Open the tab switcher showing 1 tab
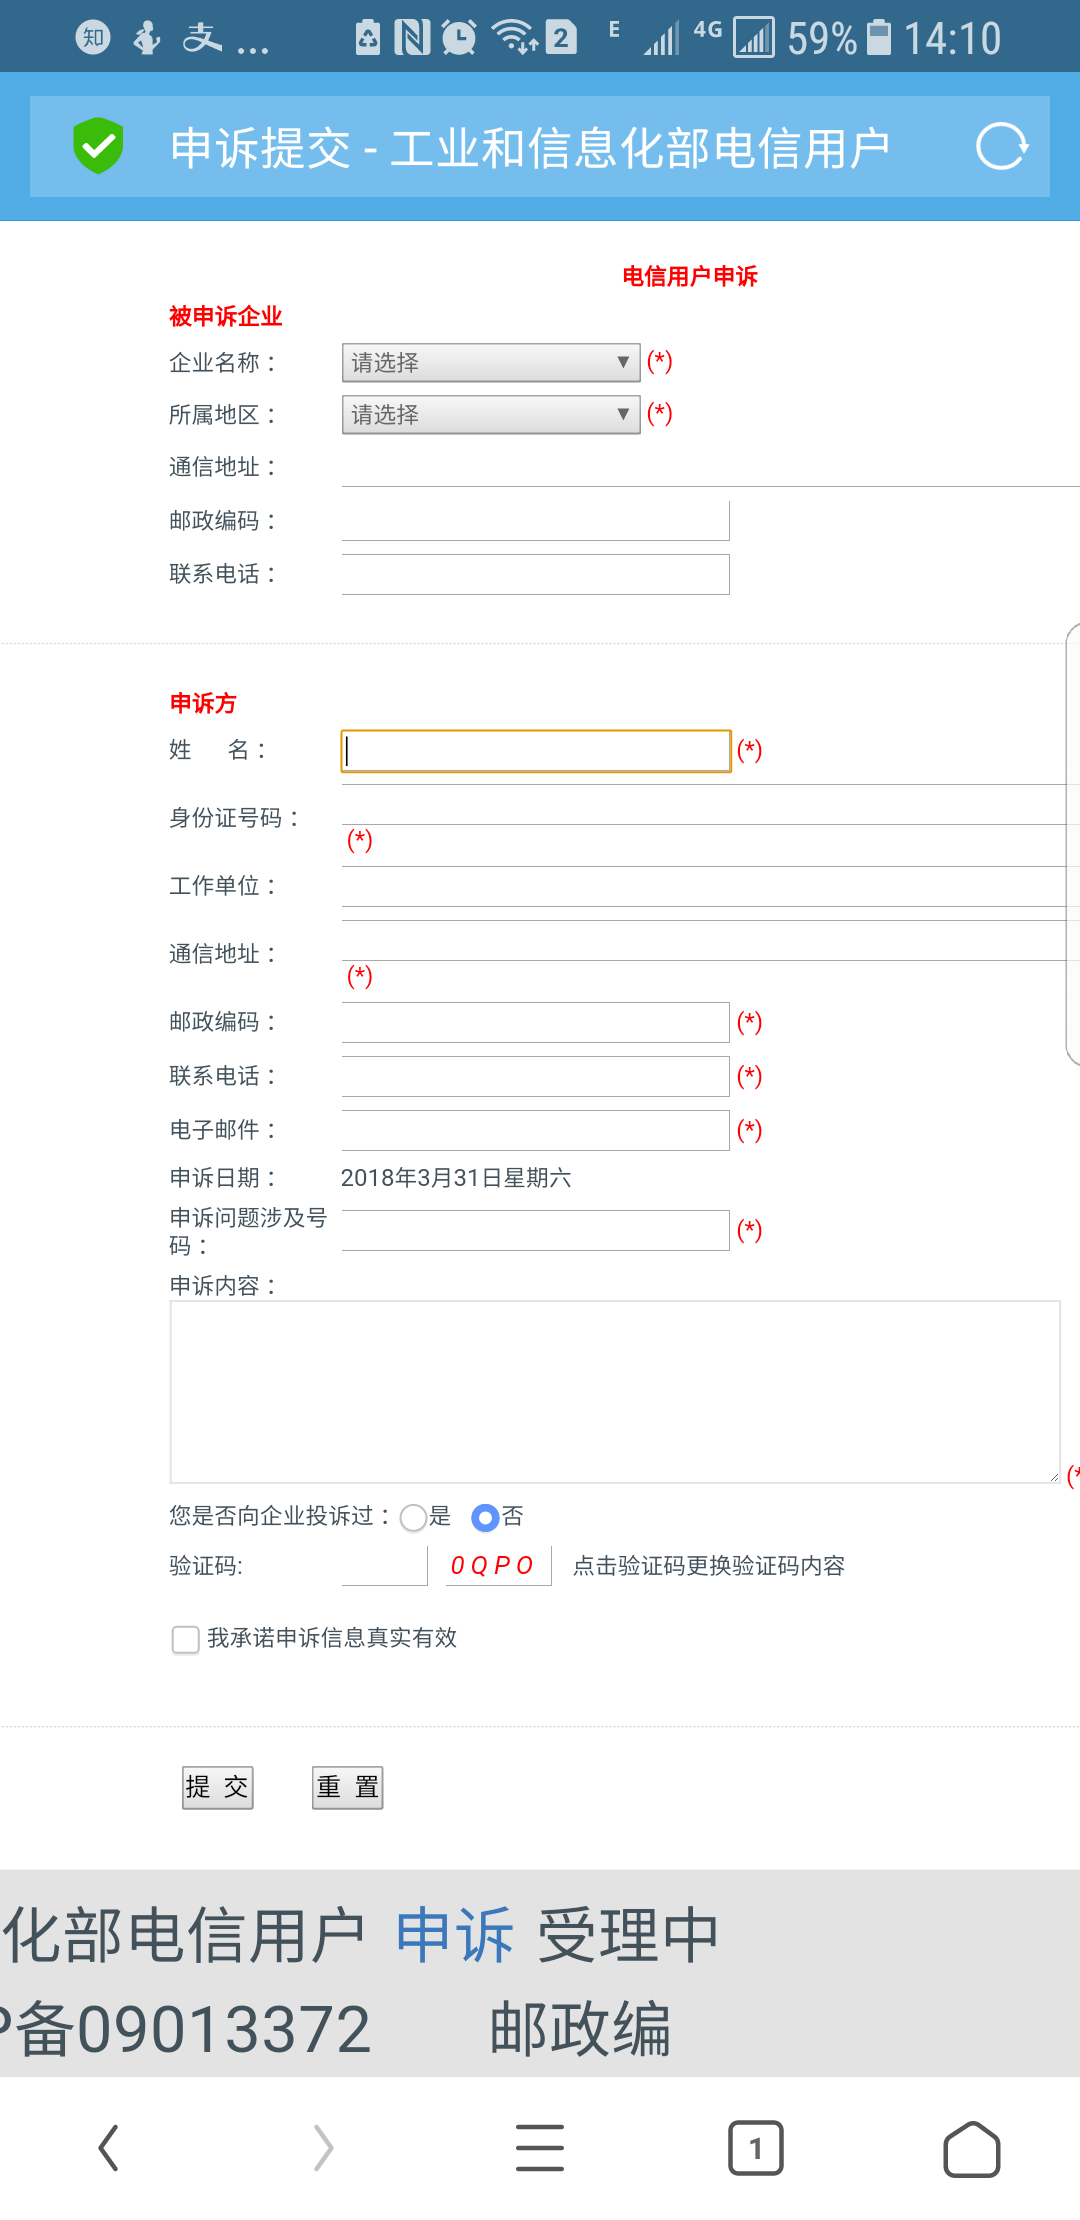 [x=755, y=2147]
